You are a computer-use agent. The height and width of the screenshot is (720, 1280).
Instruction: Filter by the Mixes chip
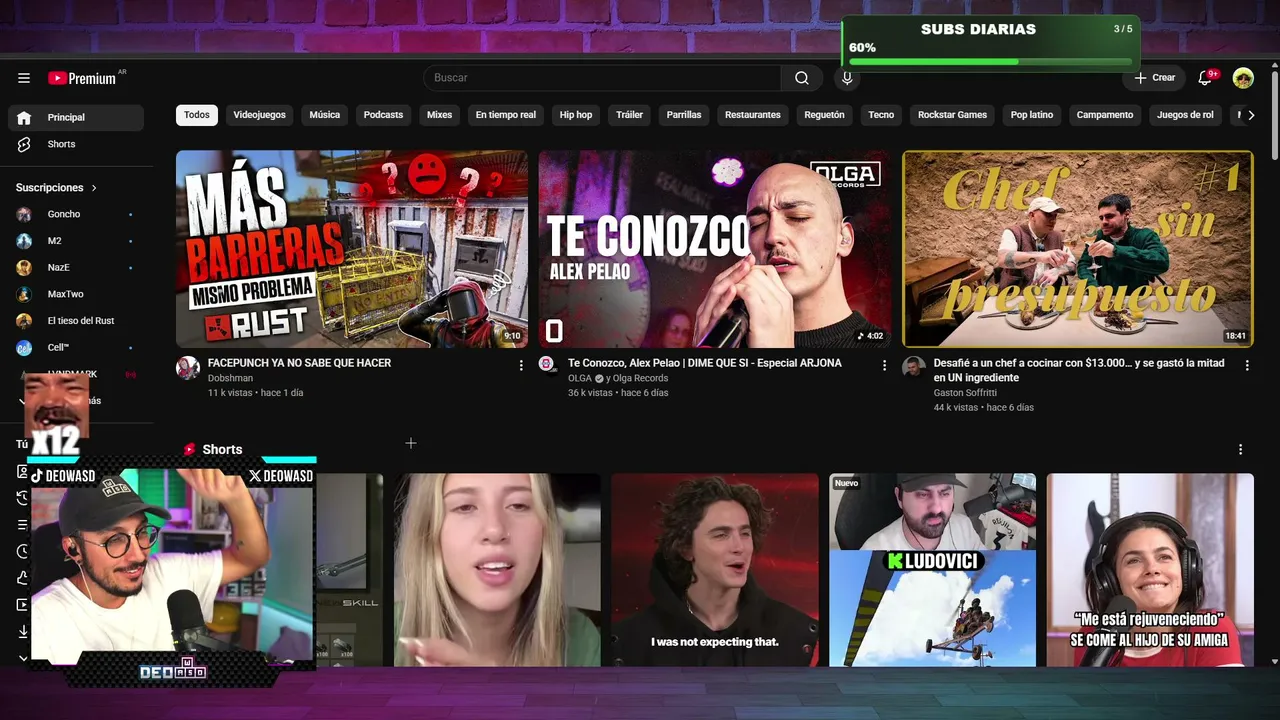pyautogui.click(x=440, y=115)
